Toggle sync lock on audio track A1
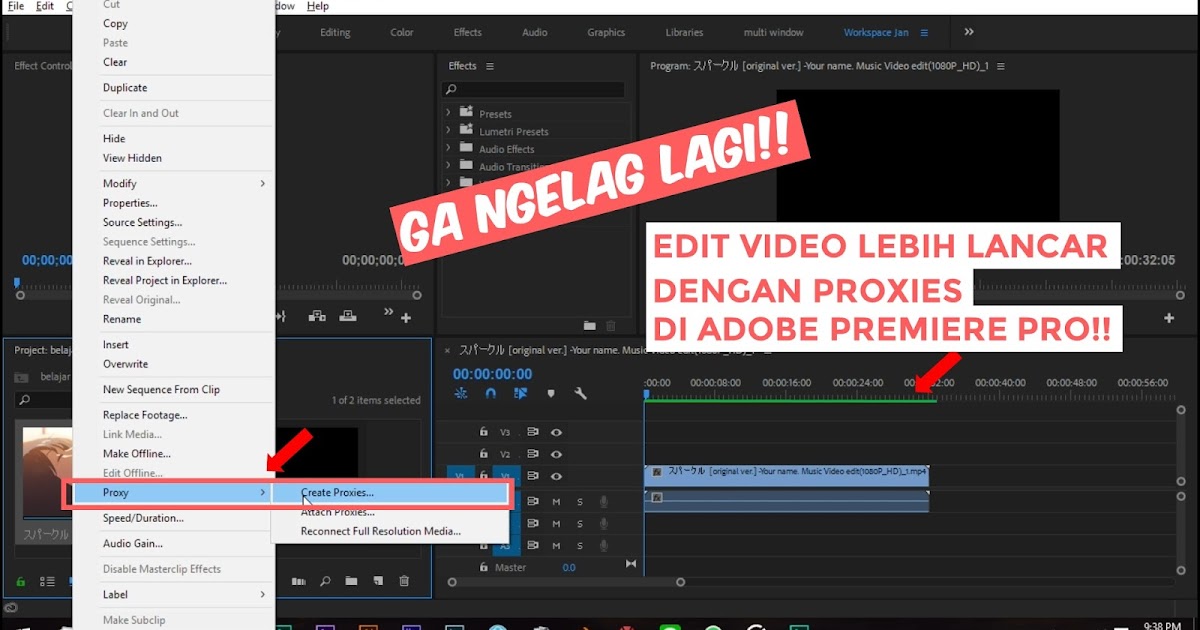Viewport: 1200px width, 630px height. pos(533,501)
